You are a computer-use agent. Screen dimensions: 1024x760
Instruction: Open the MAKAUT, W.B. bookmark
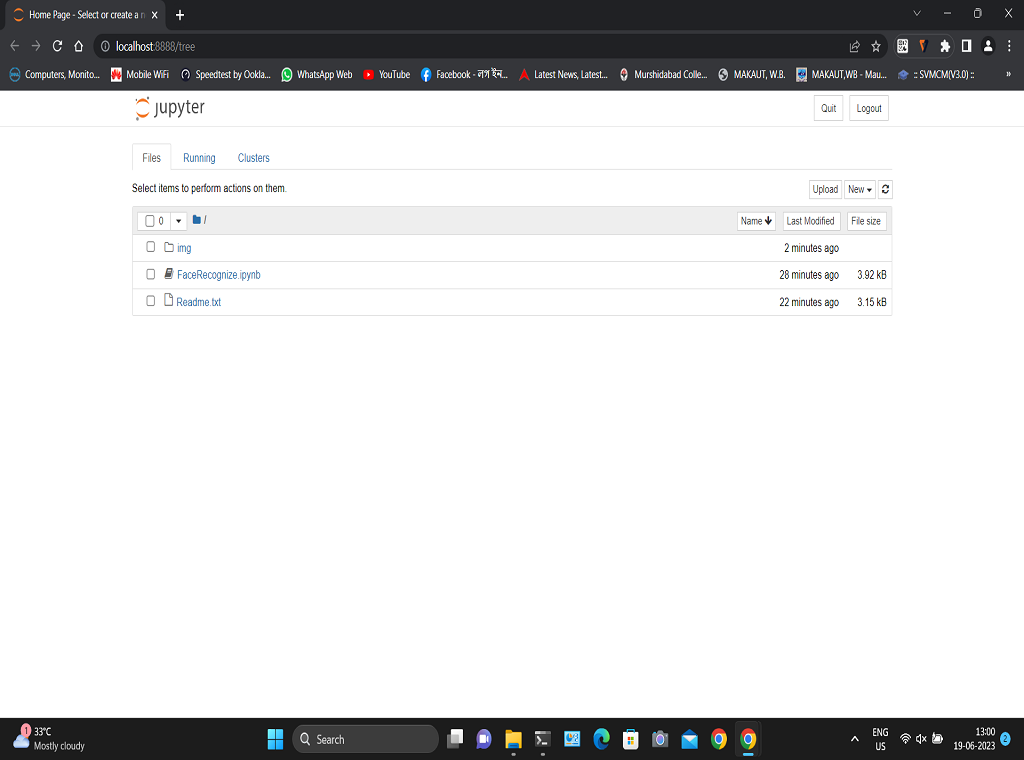click(752, 74)
